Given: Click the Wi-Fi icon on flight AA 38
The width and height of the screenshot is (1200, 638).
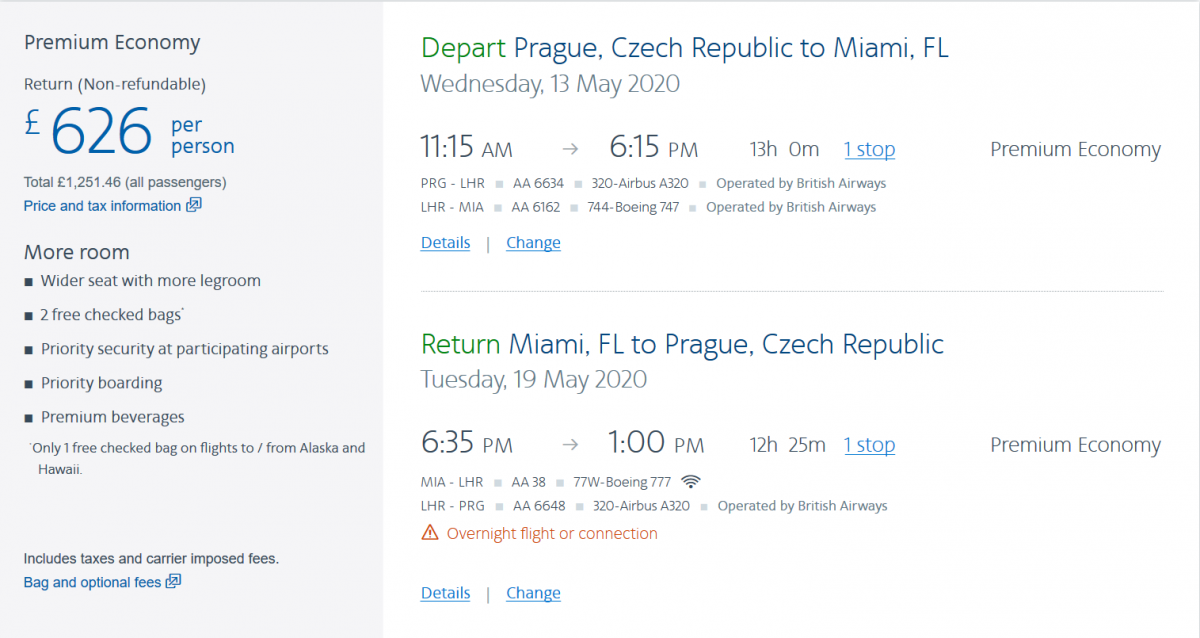Looking at the screenshot, I should [x=690, y=482].
